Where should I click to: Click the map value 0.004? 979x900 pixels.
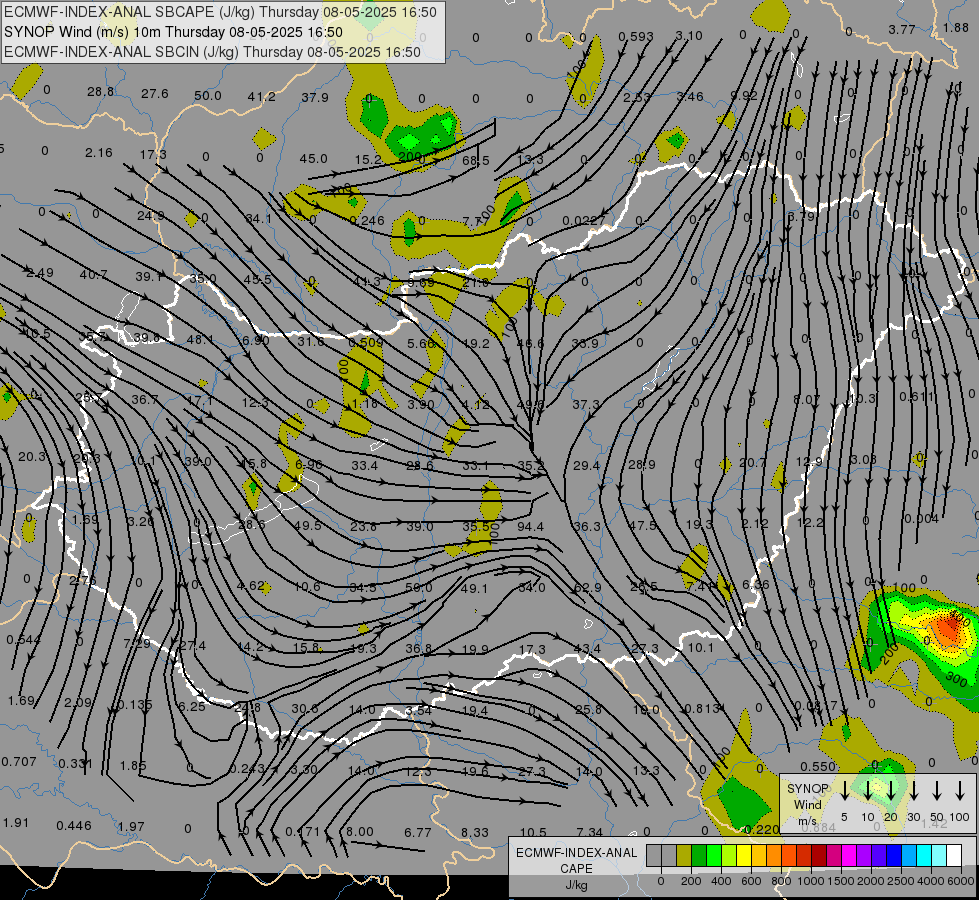921,518
